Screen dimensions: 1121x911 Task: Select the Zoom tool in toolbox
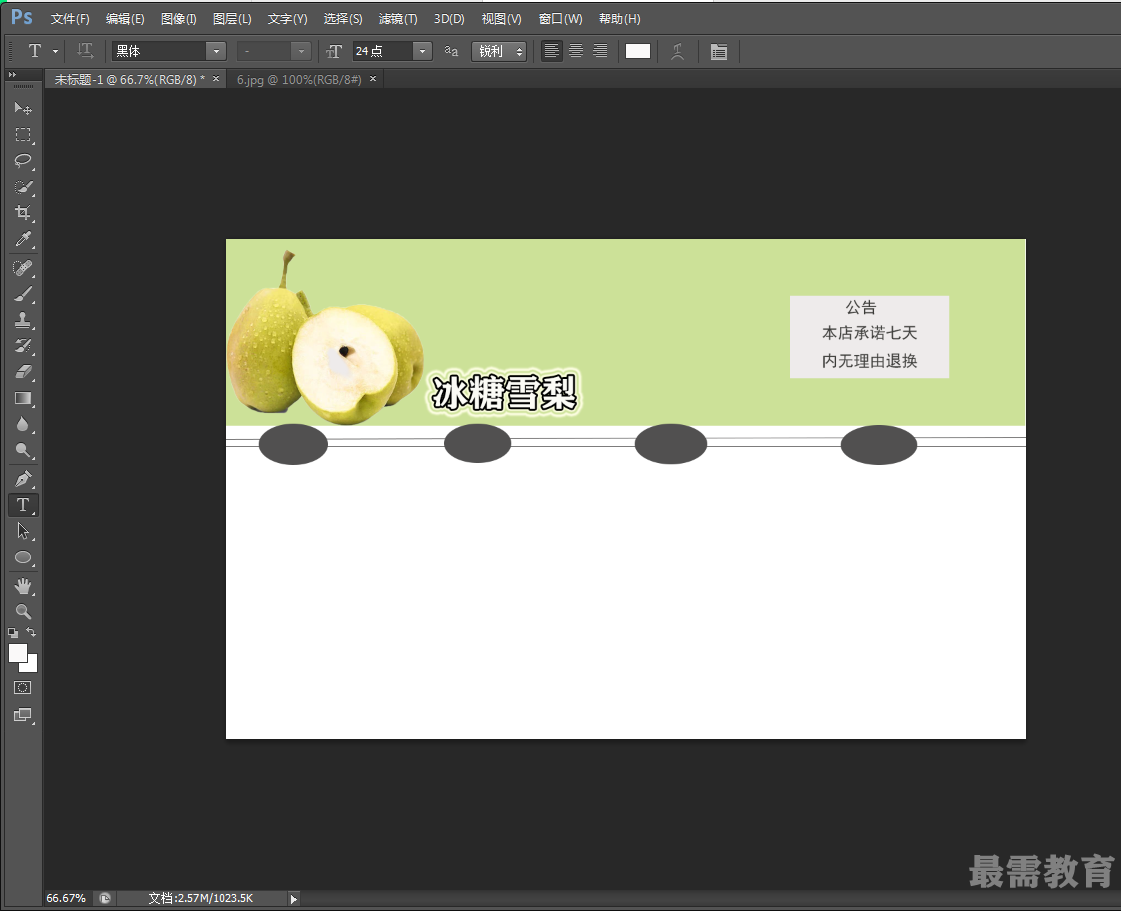(x=23, y=612)
